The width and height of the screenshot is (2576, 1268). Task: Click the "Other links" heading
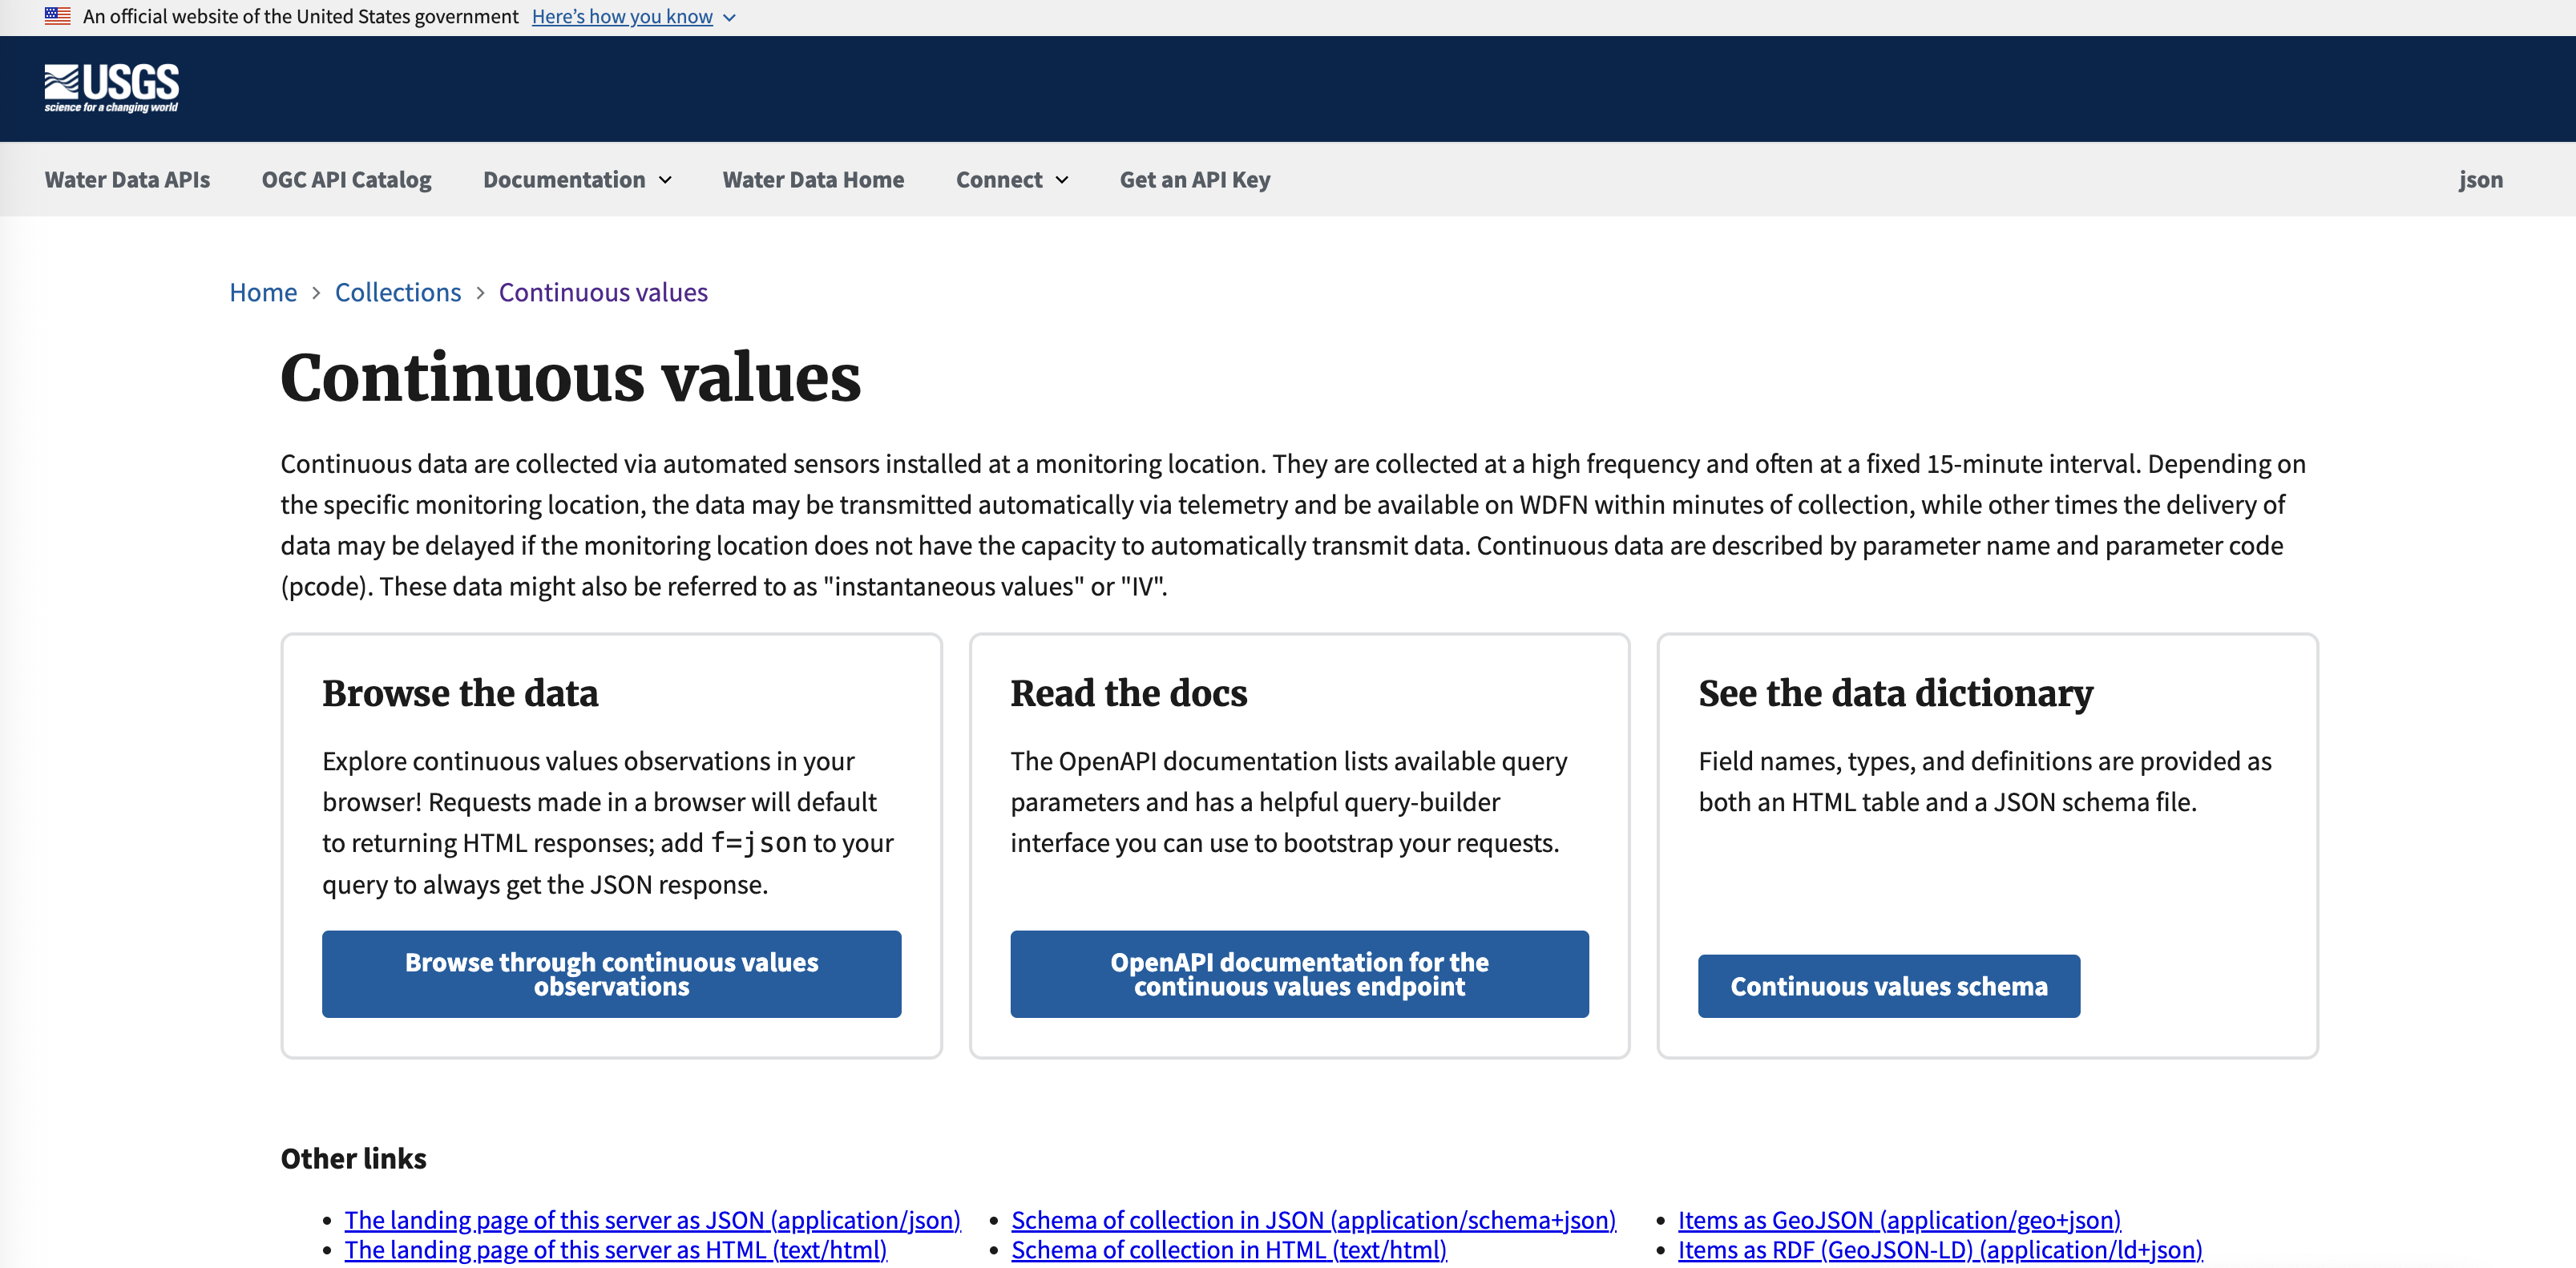pyautogui.click(x=353, y=1157)
